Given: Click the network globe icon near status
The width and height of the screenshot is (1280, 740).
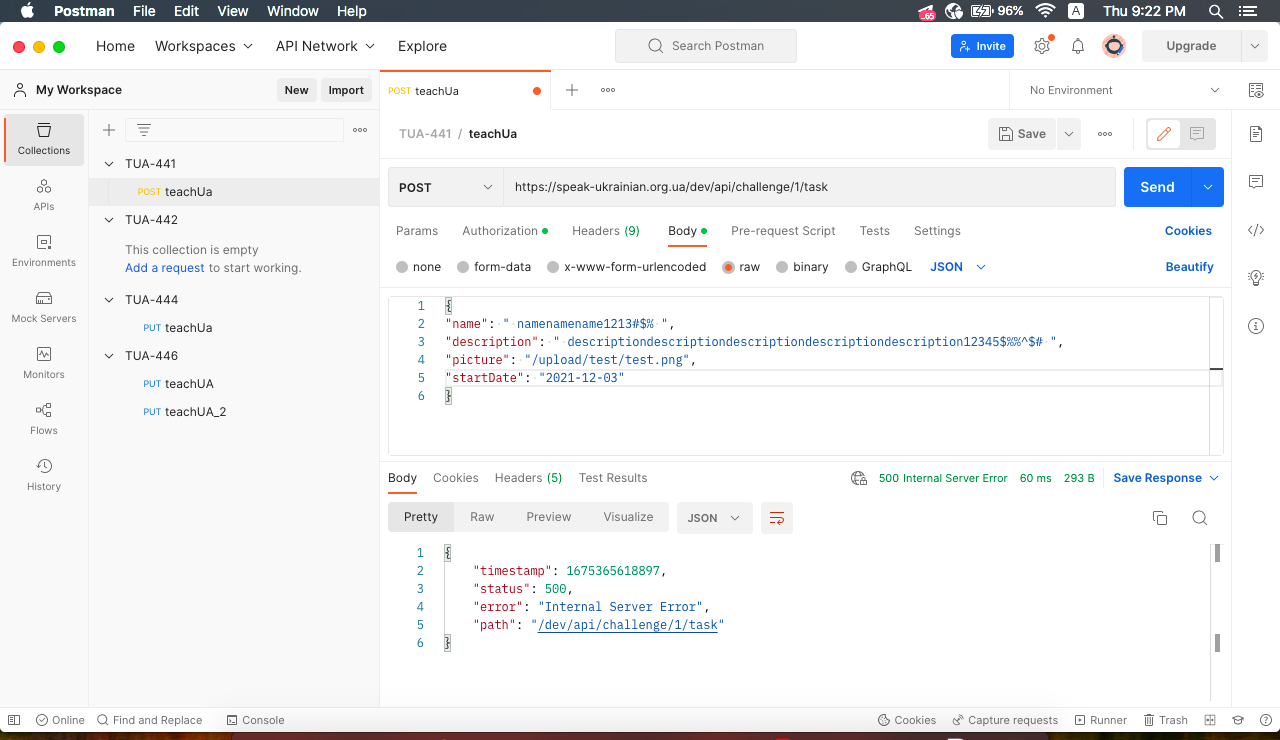Looking at the screenshot, I should (859, 478).
